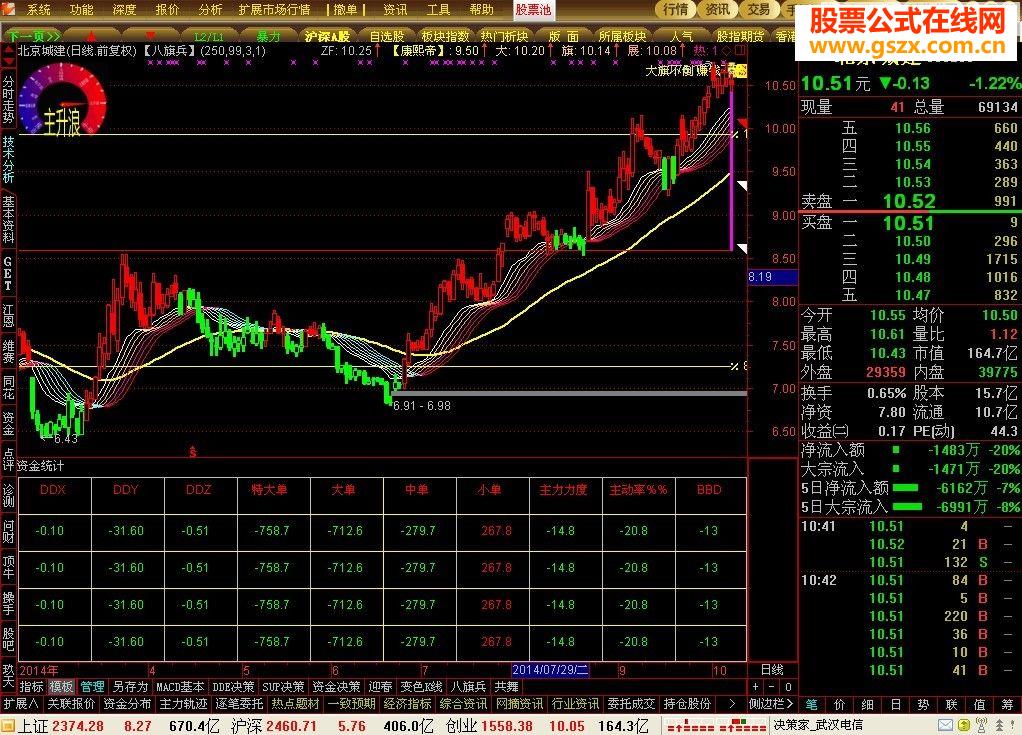This screenshot has height=735, width=1022.
Task: Click the 8.19 price marker on the price axis
Action: (772, 277)
